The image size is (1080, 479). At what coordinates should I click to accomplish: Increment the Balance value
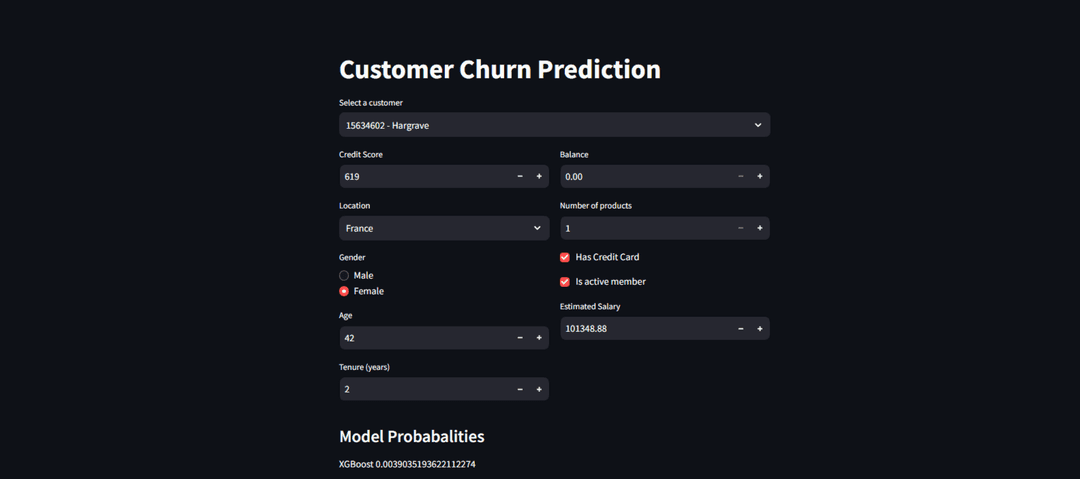[760, 176]
